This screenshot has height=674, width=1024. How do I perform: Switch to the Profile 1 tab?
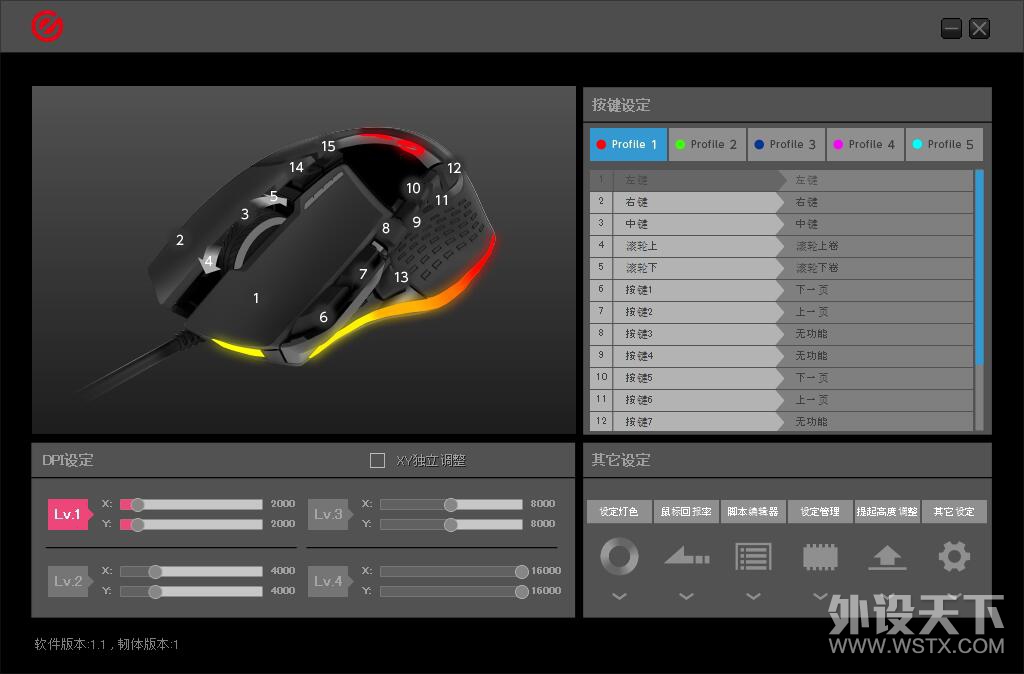[628, 144]
